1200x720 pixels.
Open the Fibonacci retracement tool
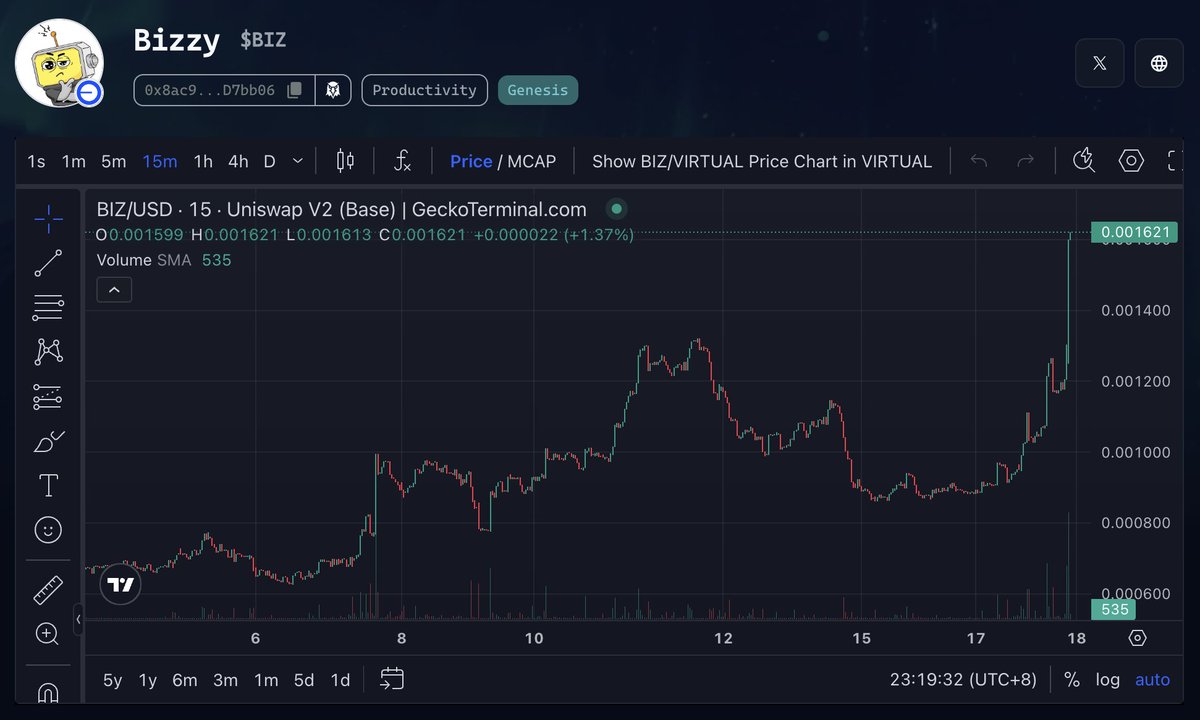pyautogui.click(x=48, y=307)
